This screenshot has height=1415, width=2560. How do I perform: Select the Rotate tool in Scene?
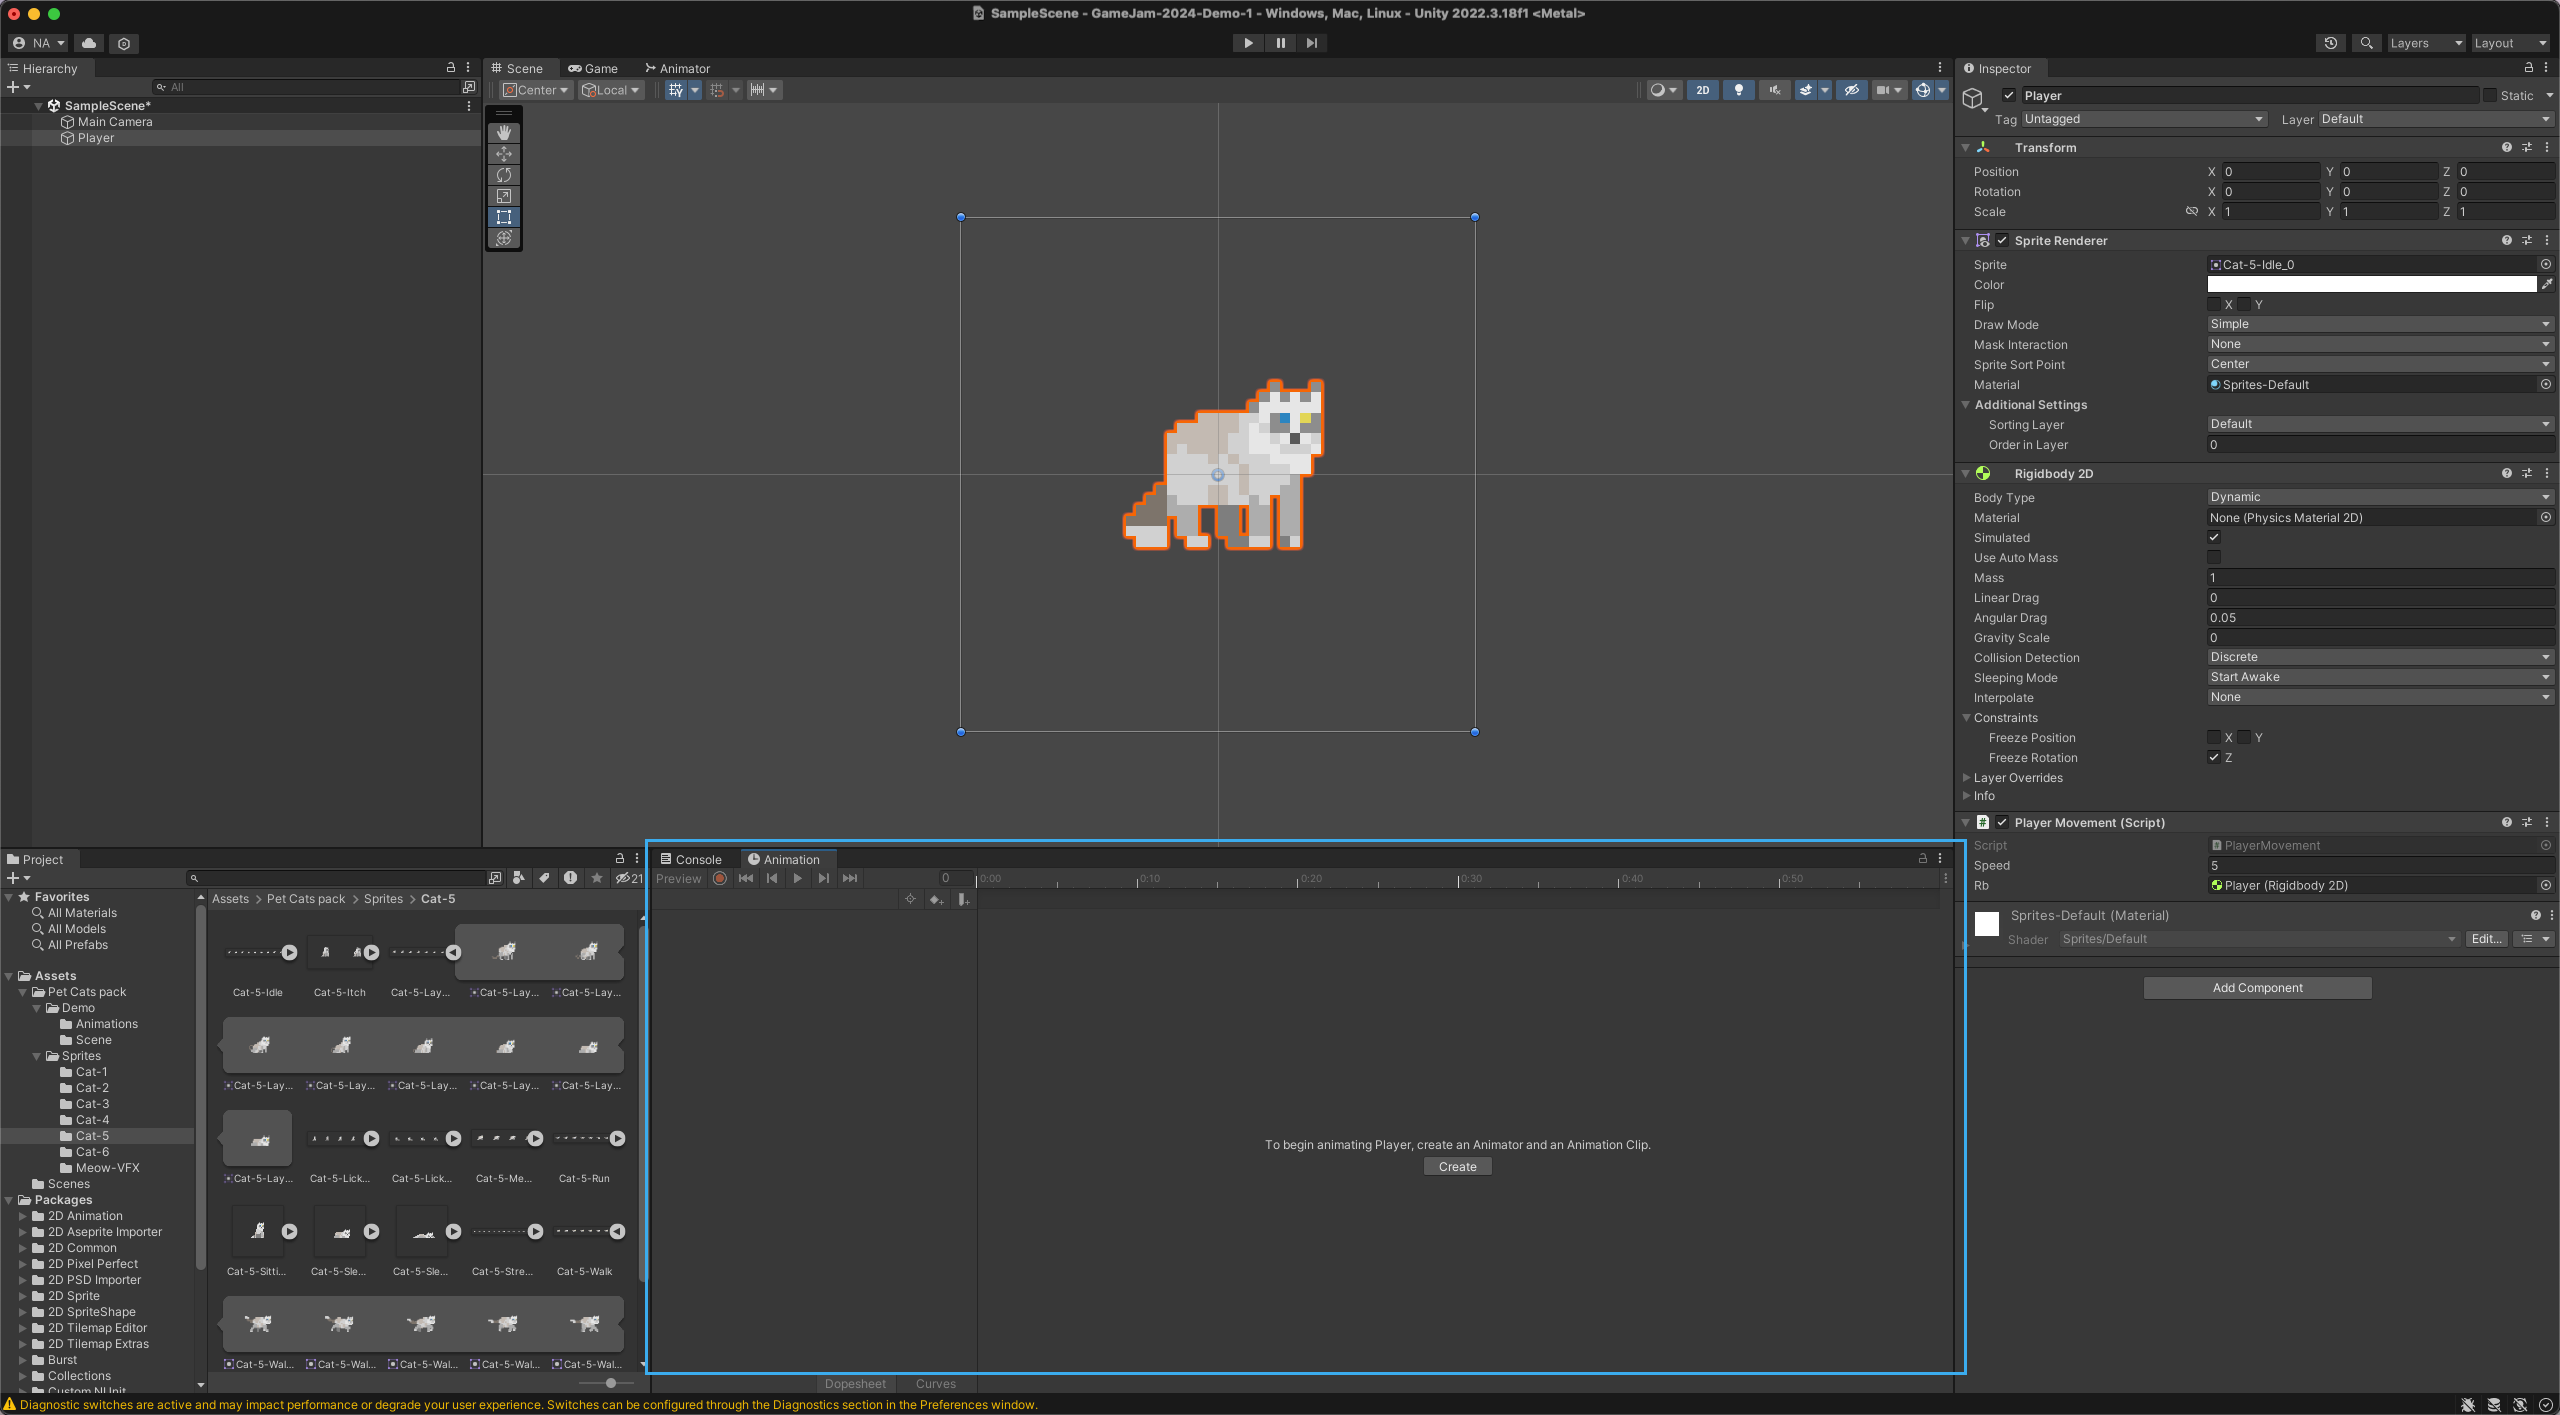point(504,175)
